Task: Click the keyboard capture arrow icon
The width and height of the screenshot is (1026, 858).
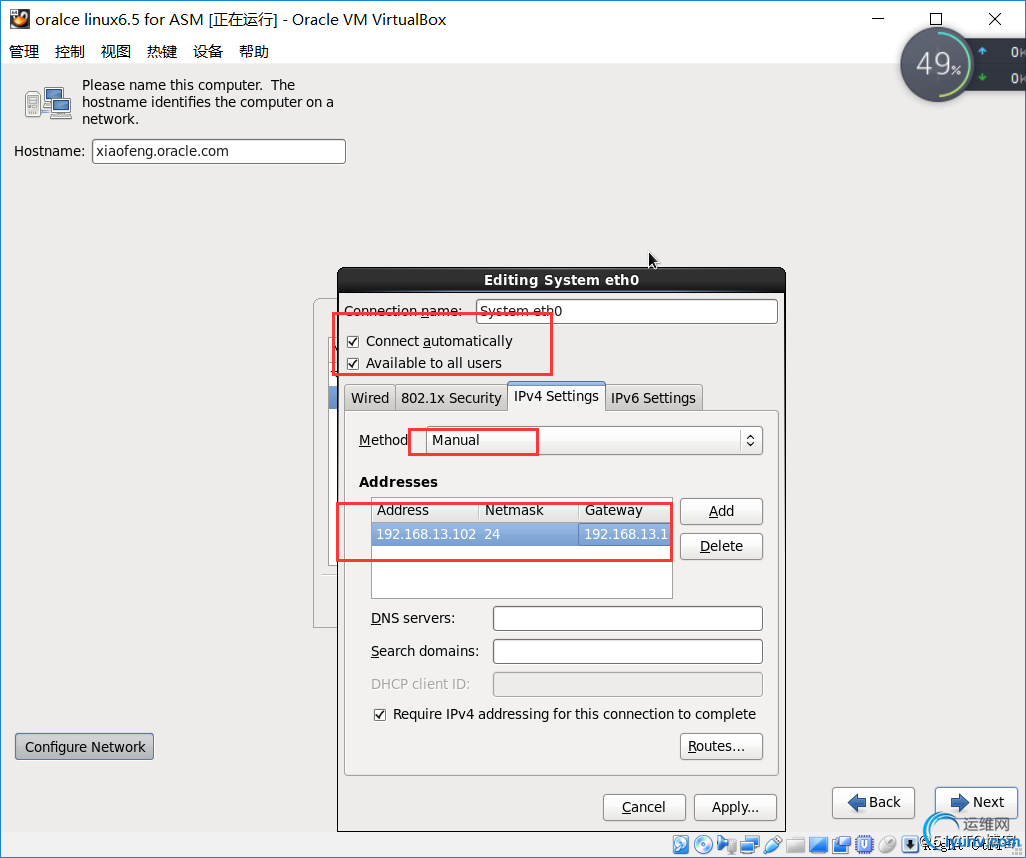Action: pos(910,844)
